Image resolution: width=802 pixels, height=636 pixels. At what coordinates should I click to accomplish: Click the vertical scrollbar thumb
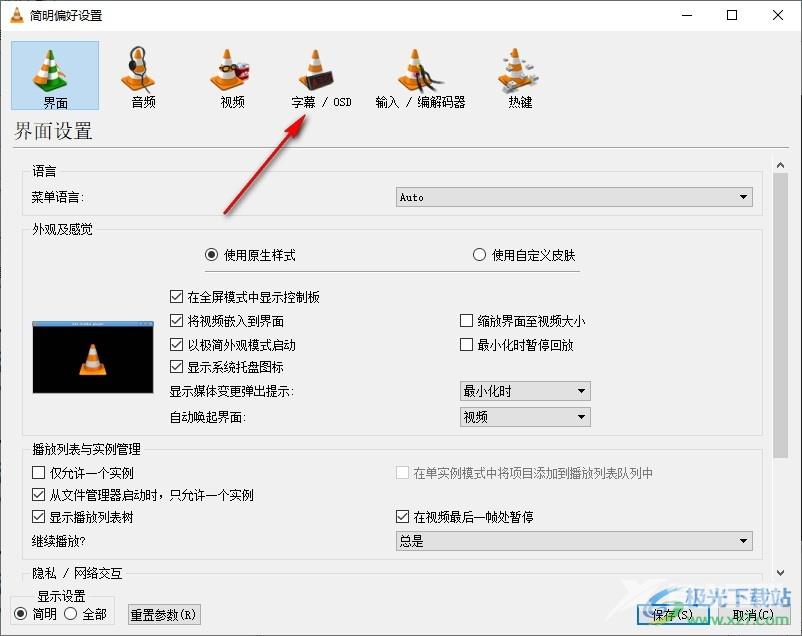pos(780,315)
